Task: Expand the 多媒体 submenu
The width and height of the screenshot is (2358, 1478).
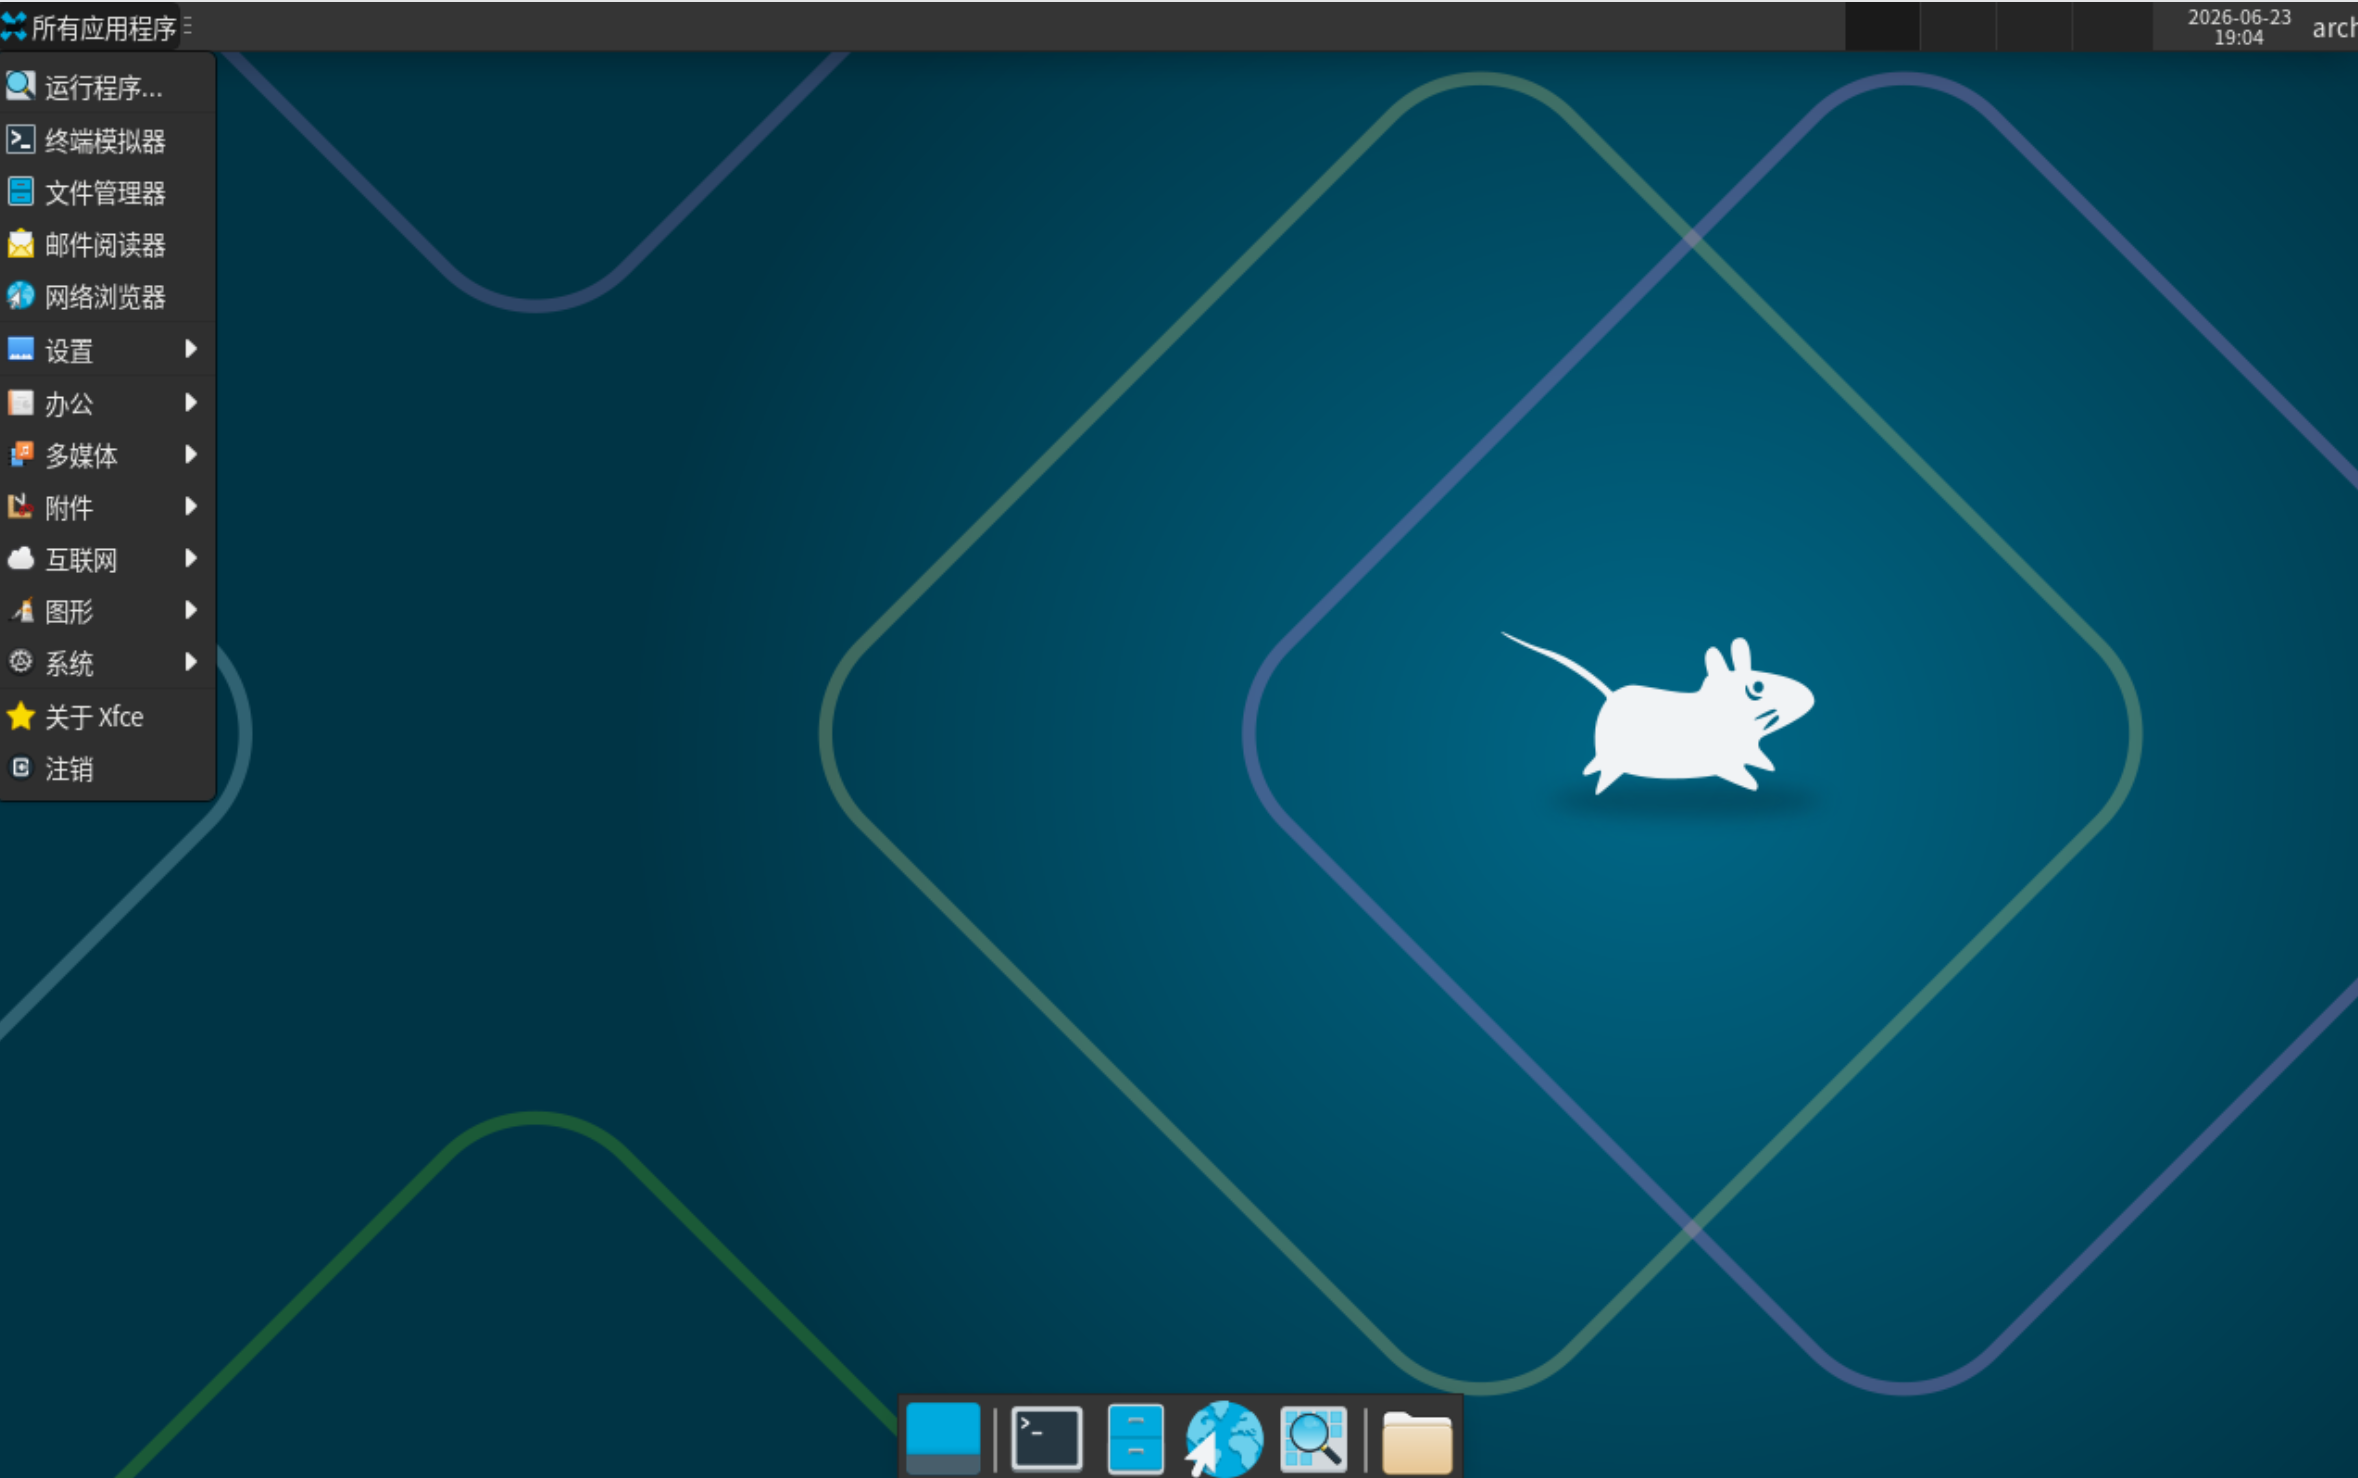Action: tap(107, 455)
